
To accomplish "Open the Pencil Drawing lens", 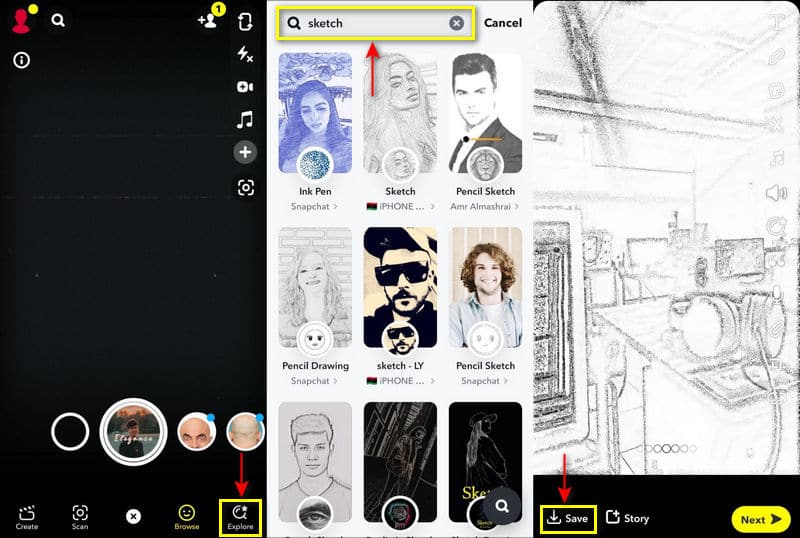I will [x=315, y=287].
